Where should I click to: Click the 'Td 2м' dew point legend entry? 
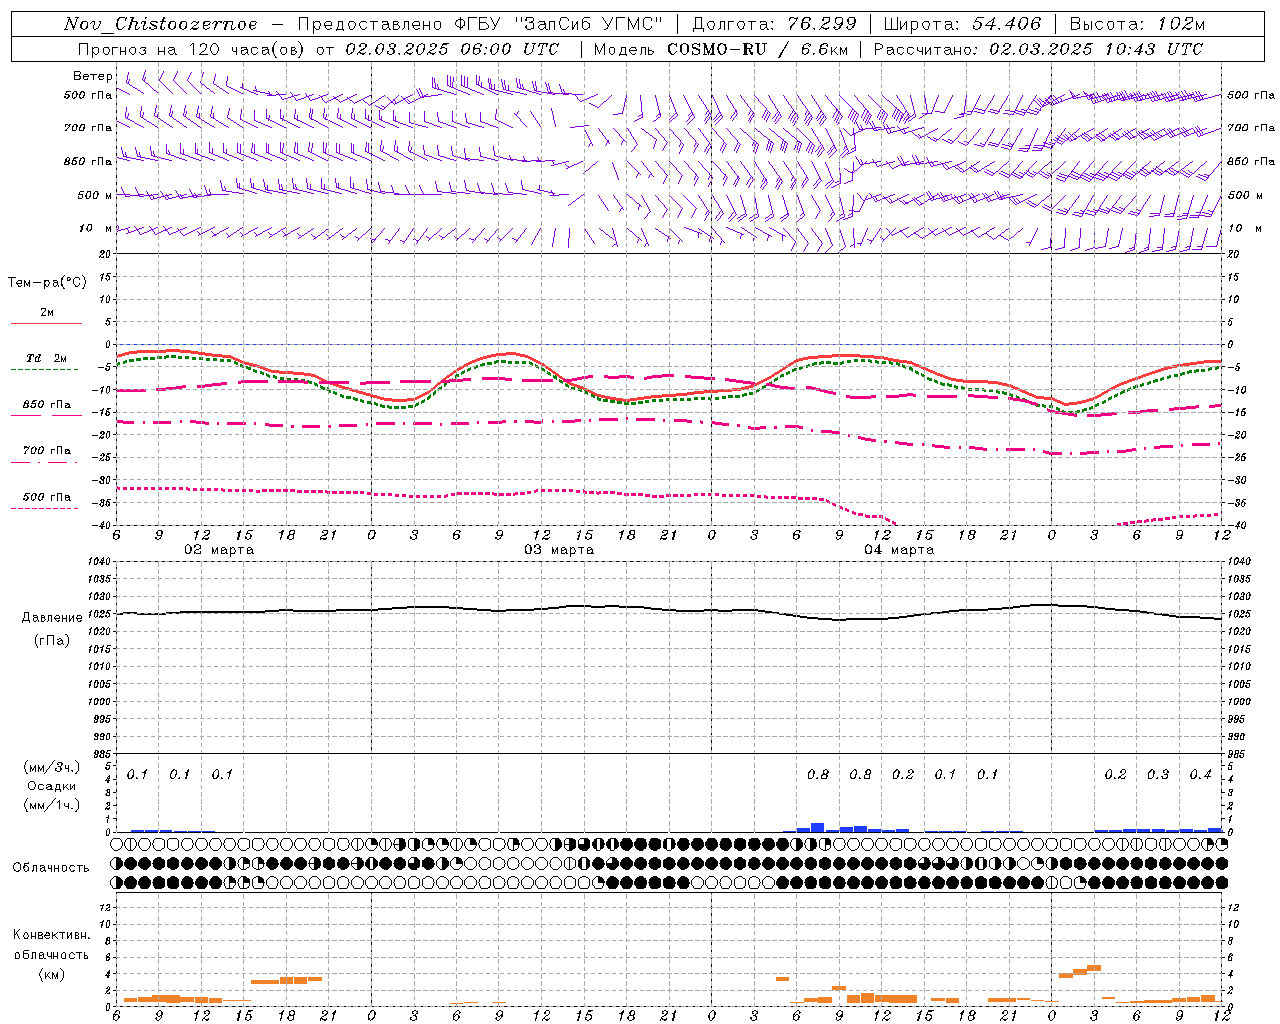point(47,358)
